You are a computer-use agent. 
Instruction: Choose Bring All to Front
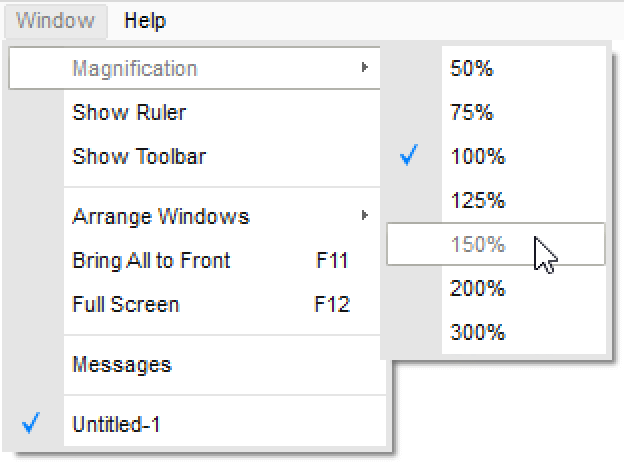click(151, 261)
